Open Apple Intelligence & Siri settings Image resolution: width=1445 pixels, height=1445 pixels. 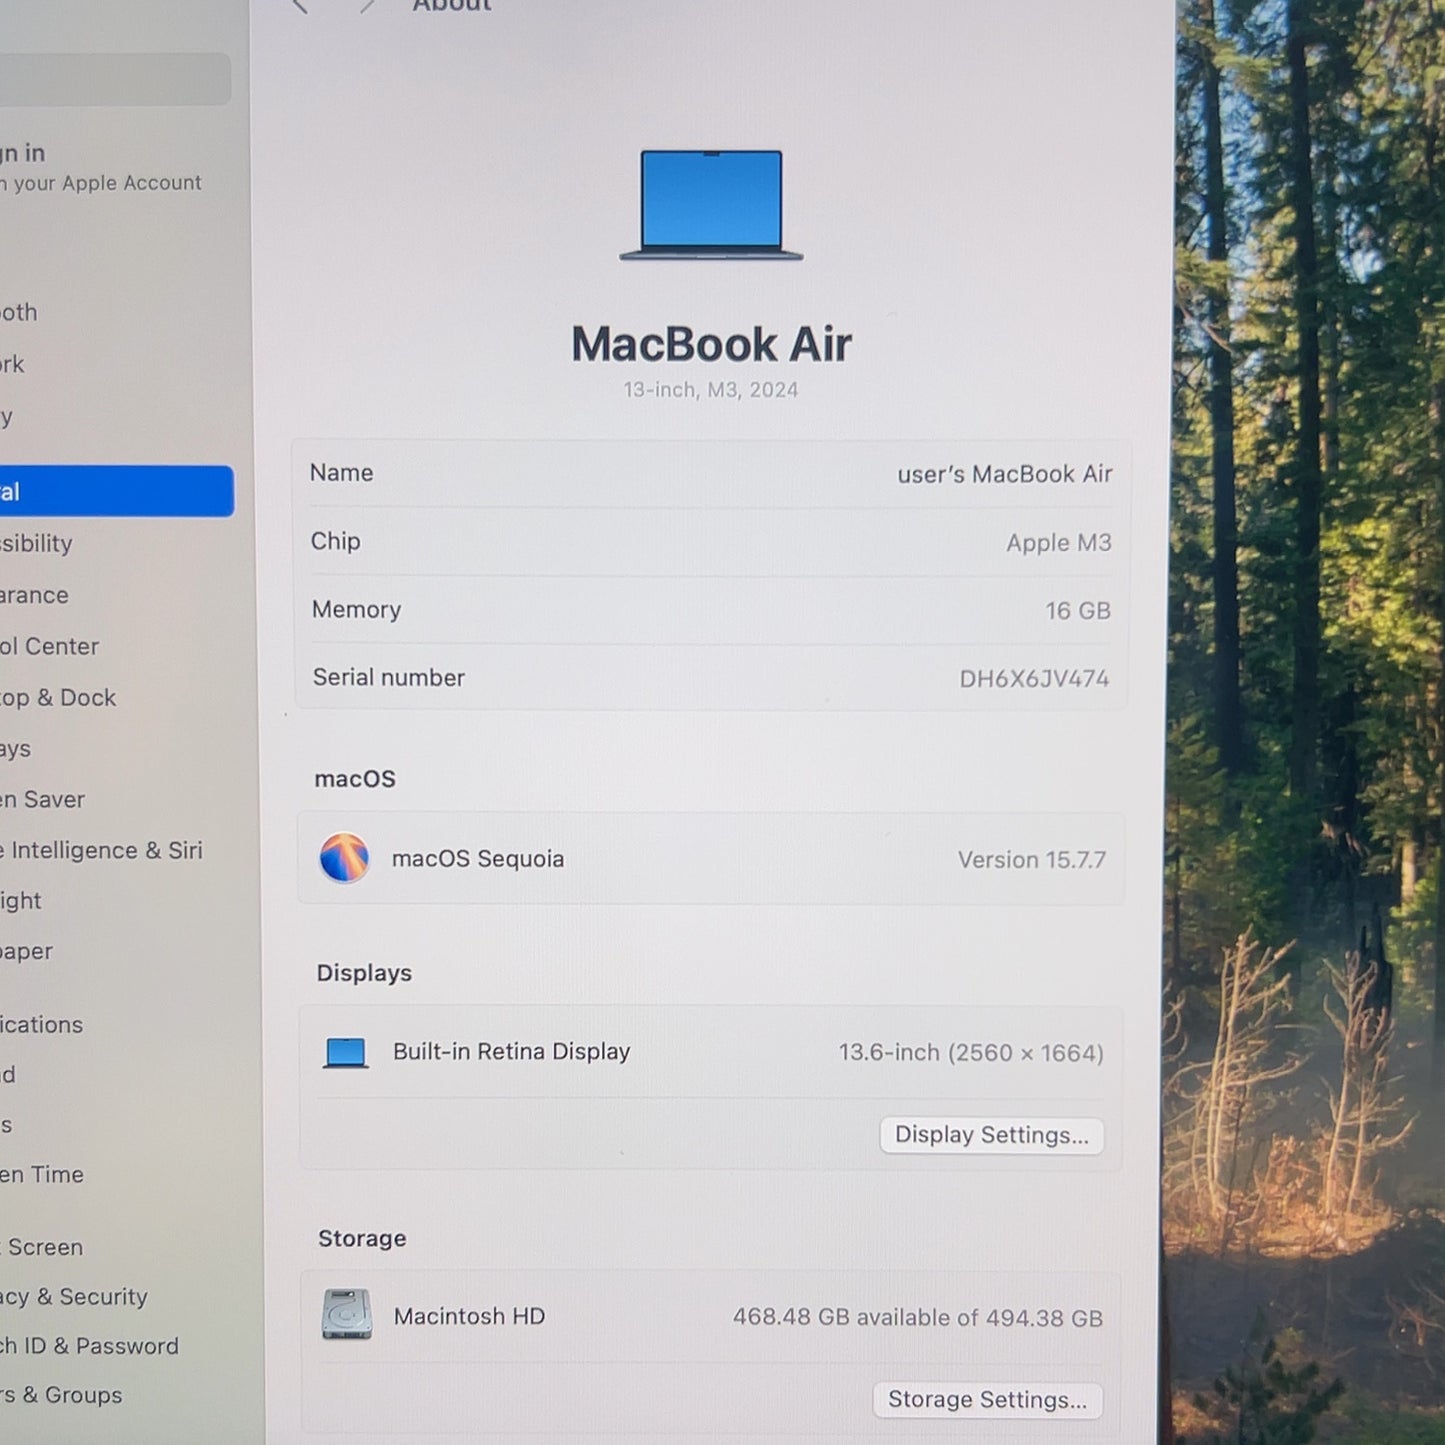(x=101, y=850)
